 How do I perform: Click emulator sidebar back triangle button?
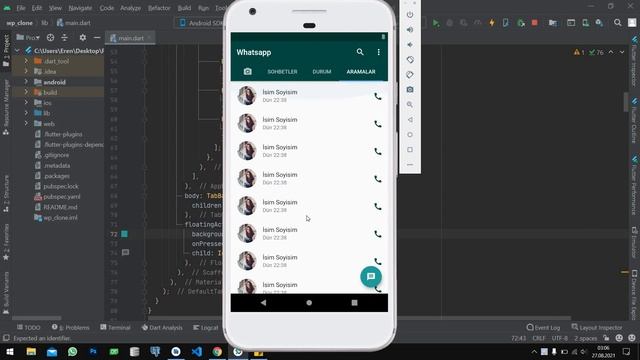pos(410,120)
